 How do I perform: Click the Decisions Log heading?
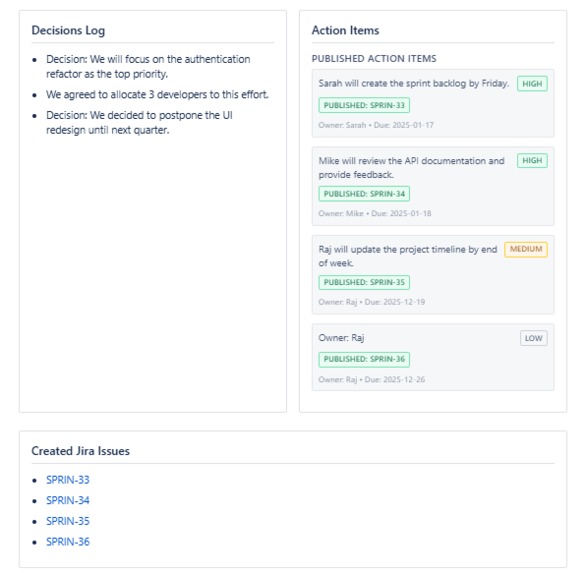point(68,31)
